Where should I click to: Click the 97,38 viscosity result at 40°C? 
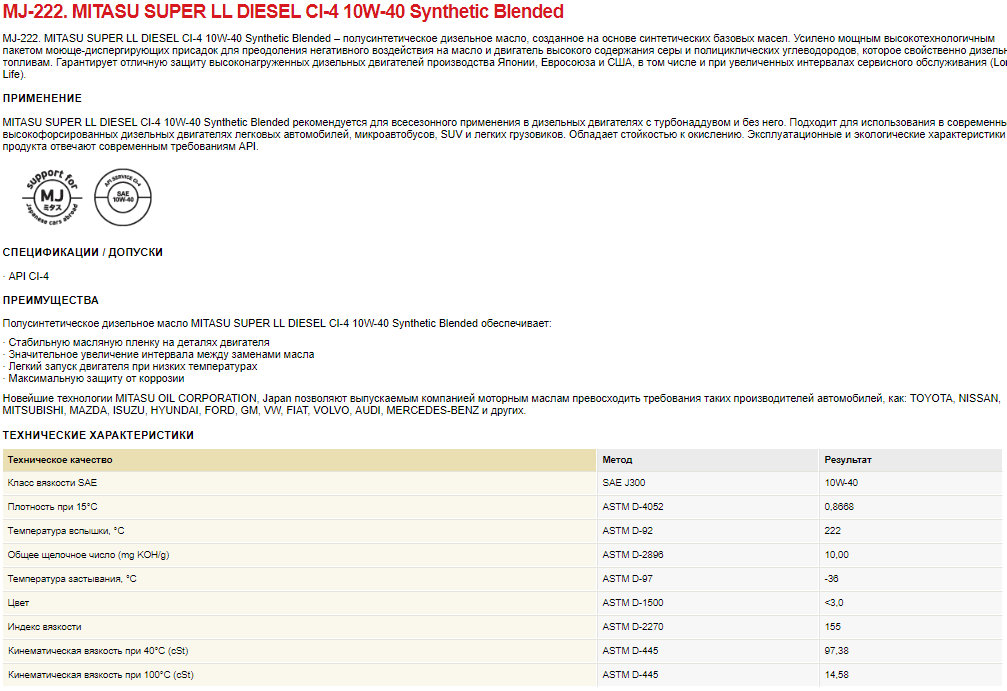pos(838,651)
